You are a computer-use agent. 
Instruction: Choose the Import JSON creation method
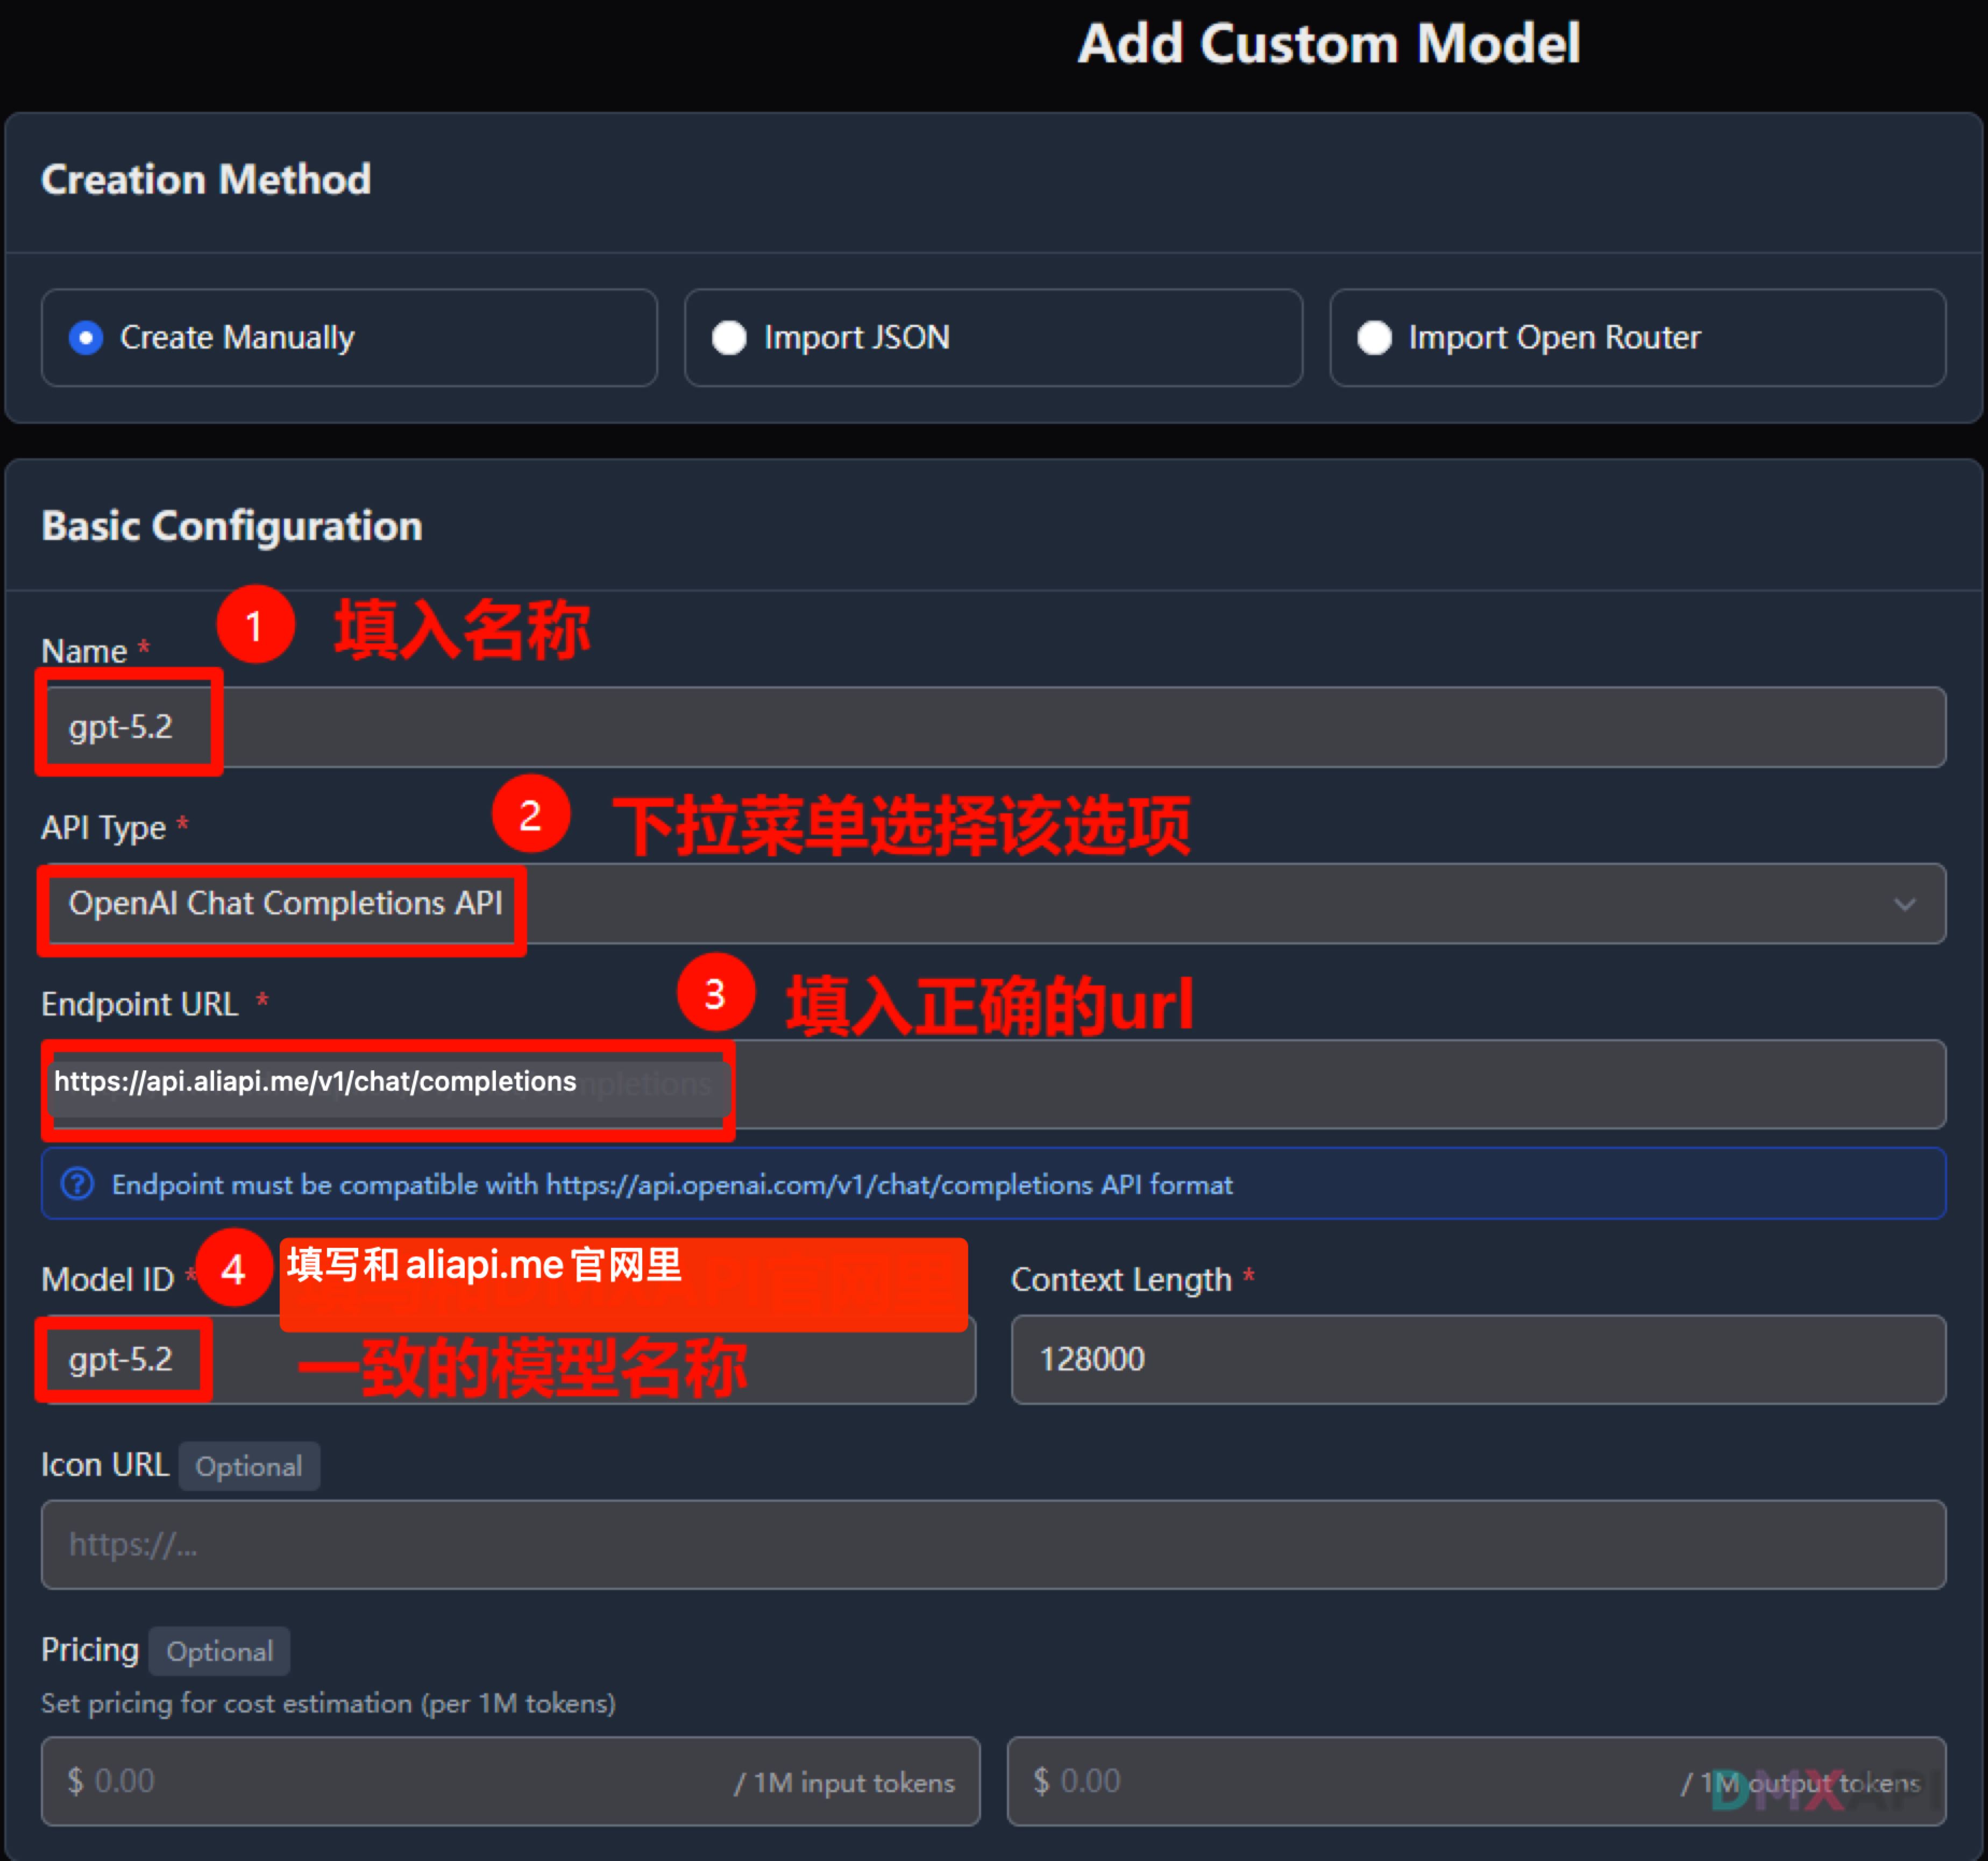point(993,338)
